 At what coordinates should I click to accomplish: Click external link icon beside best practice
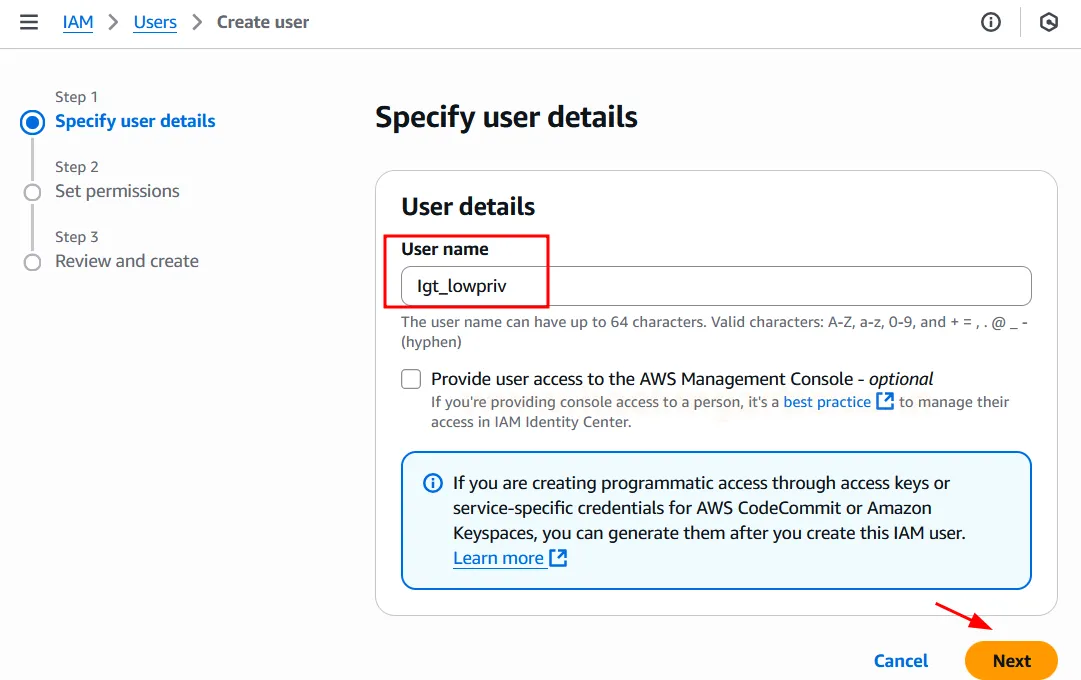[885, 401]
